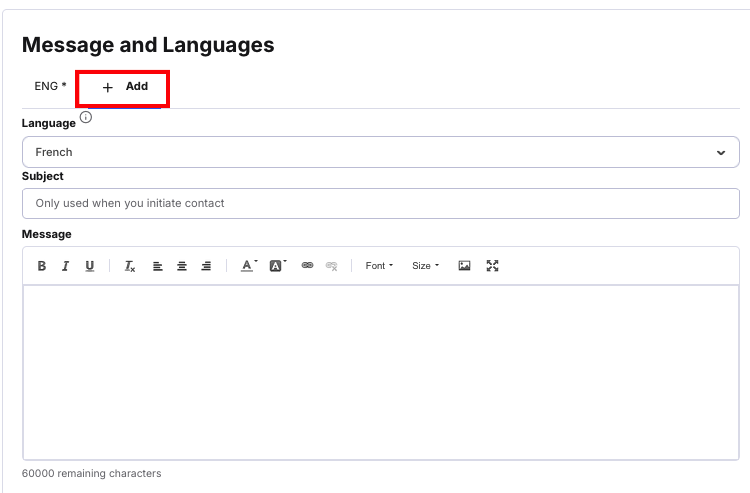
Task: Insert a hyperlink
Action: point(307,265)
